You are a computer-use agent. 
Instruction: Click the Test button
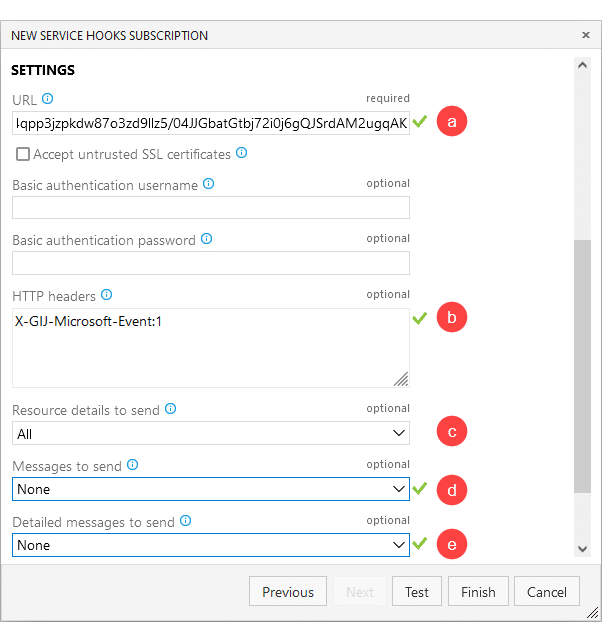pyautogui.click(x=417, y=591)
